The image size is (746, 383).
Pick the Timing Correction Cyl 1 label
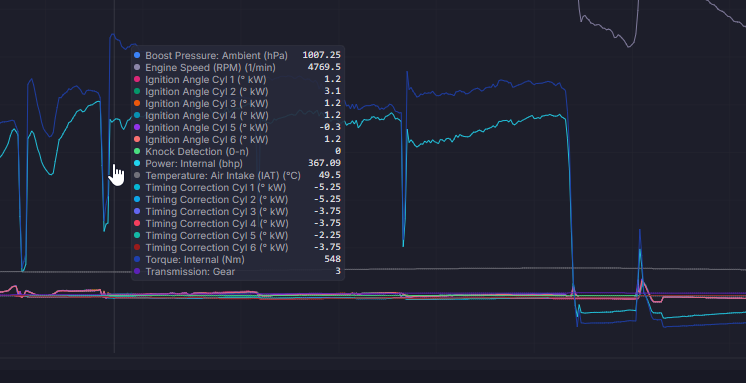tap(216, 187)
